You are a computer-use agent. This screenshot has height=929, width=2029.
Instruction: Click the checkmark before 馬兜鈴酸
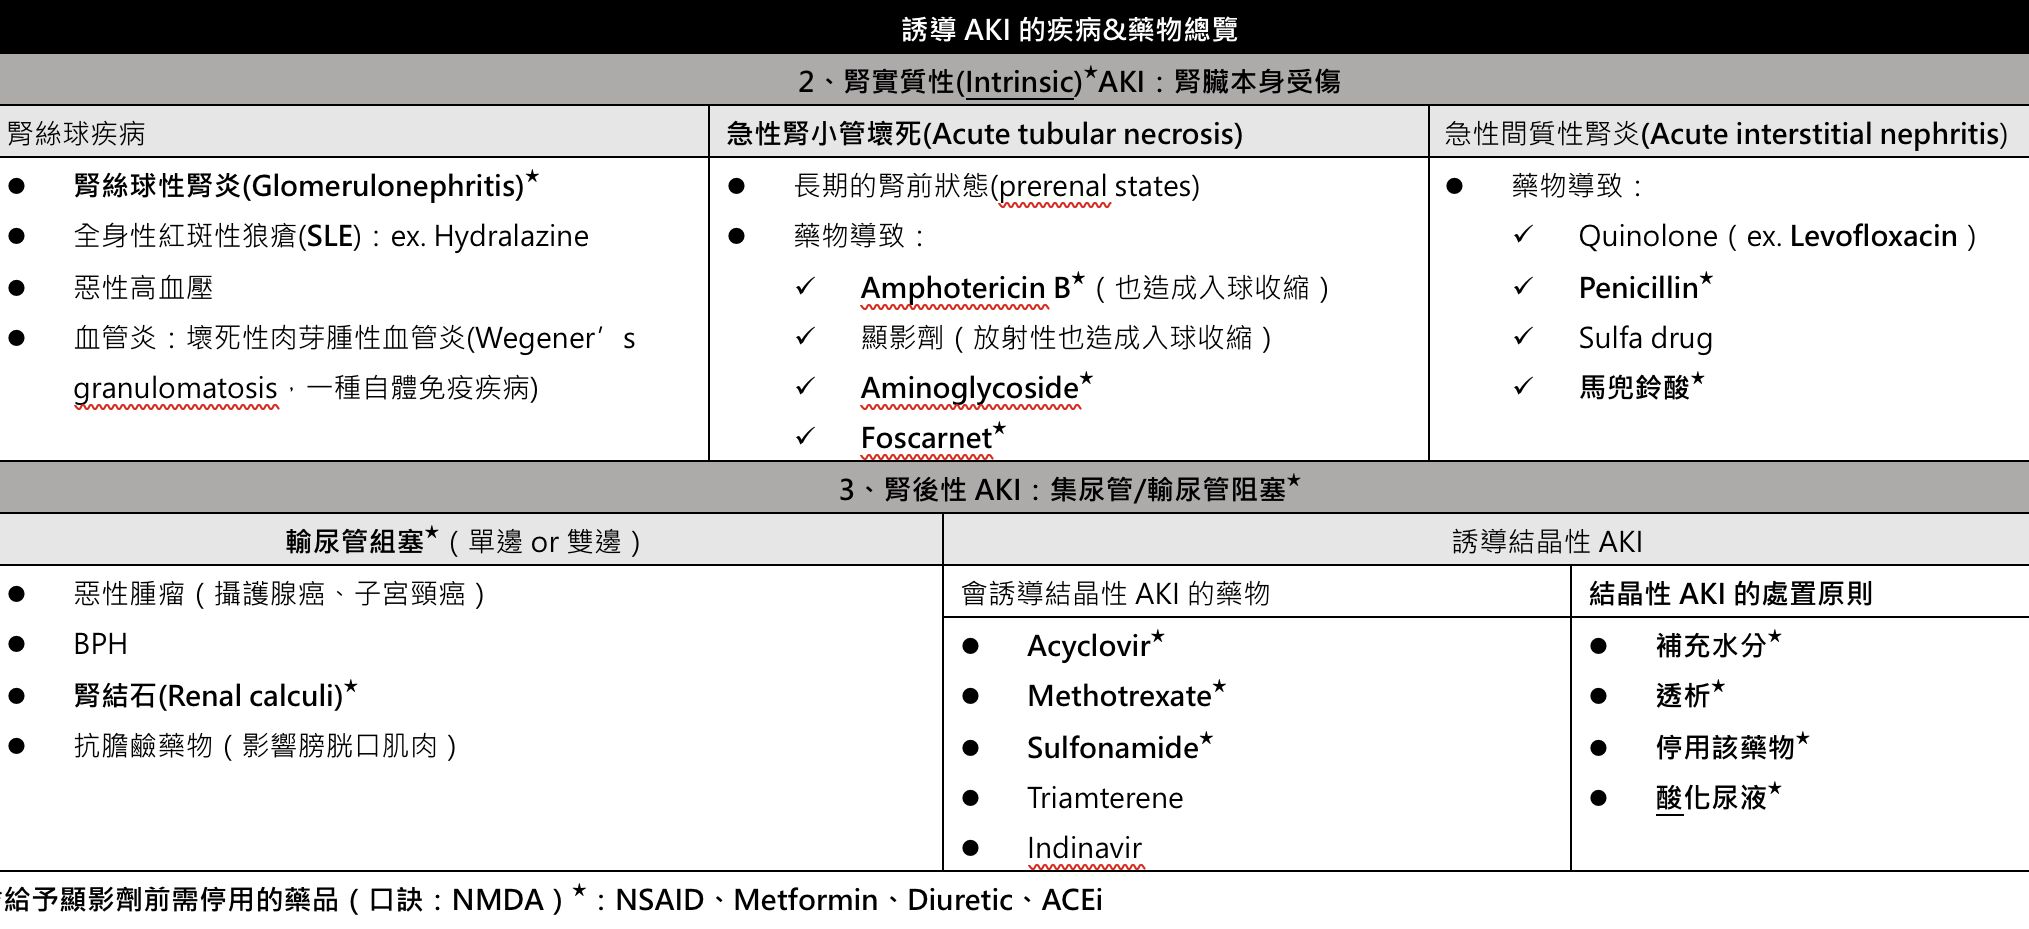1522,387
